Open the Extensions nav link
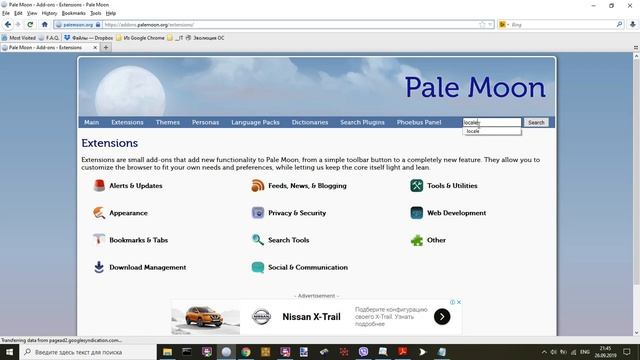The width and height of the screenshot is (640, 360). click(127, 122)
